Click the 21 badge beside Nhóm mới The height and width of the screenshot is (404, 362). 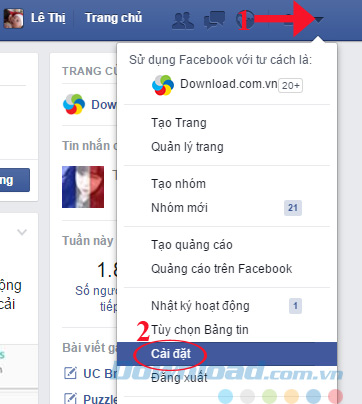point(293,208)
